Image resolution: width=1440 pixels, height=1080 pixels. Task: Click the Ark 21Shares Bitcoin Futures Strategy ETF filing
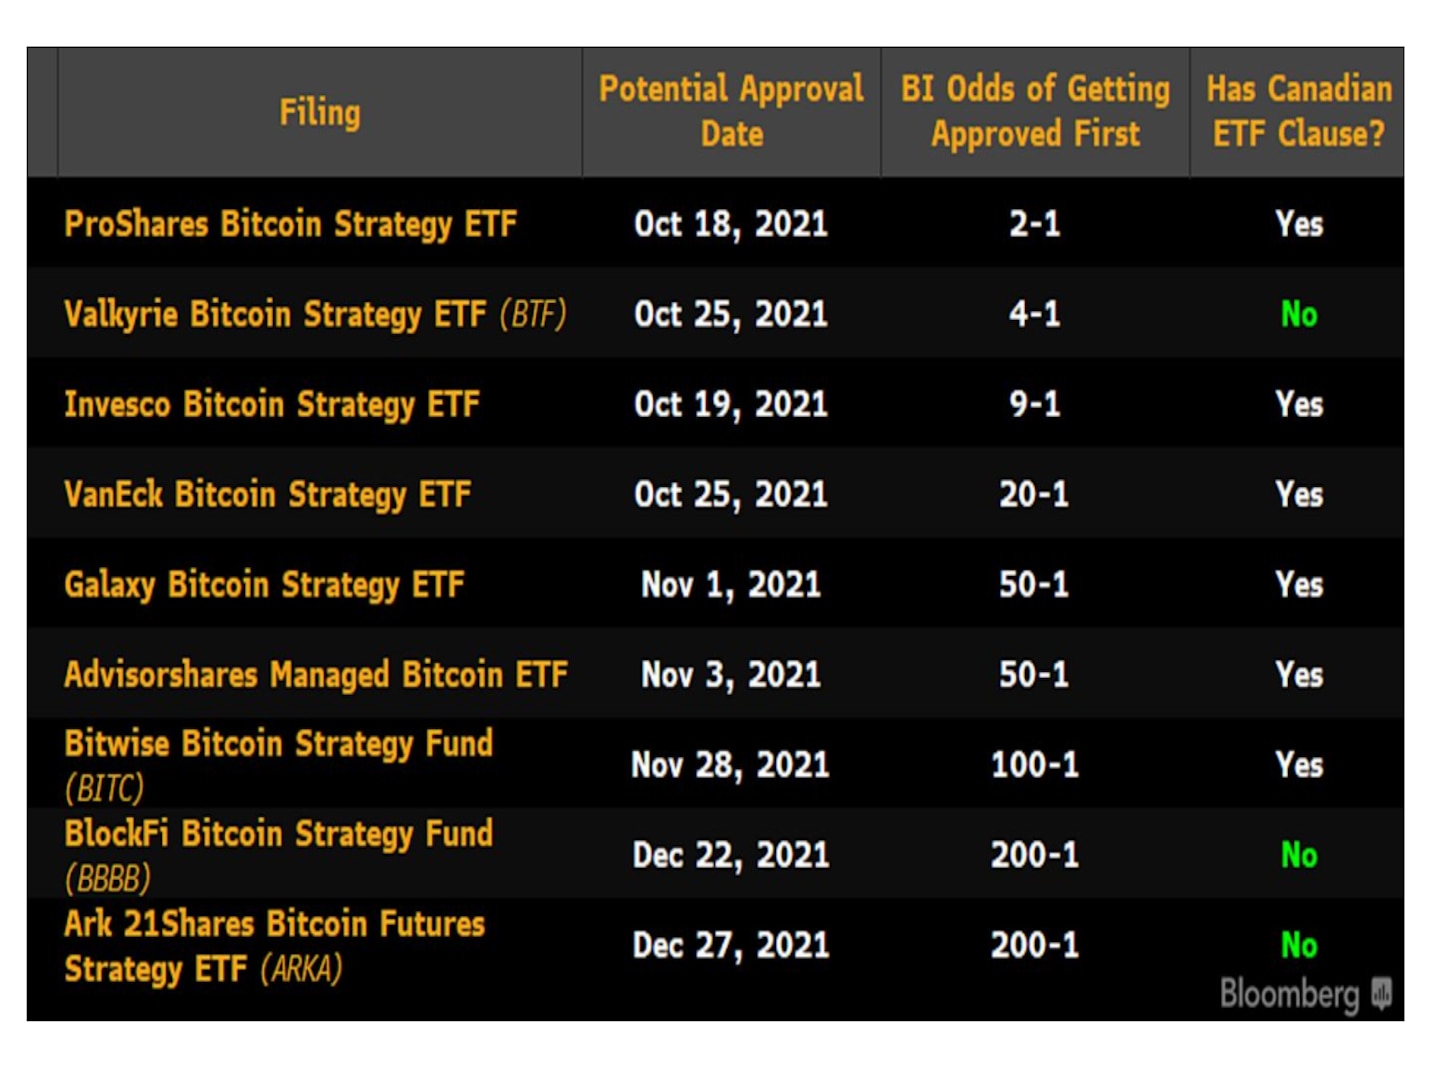[x=274, y=945]
